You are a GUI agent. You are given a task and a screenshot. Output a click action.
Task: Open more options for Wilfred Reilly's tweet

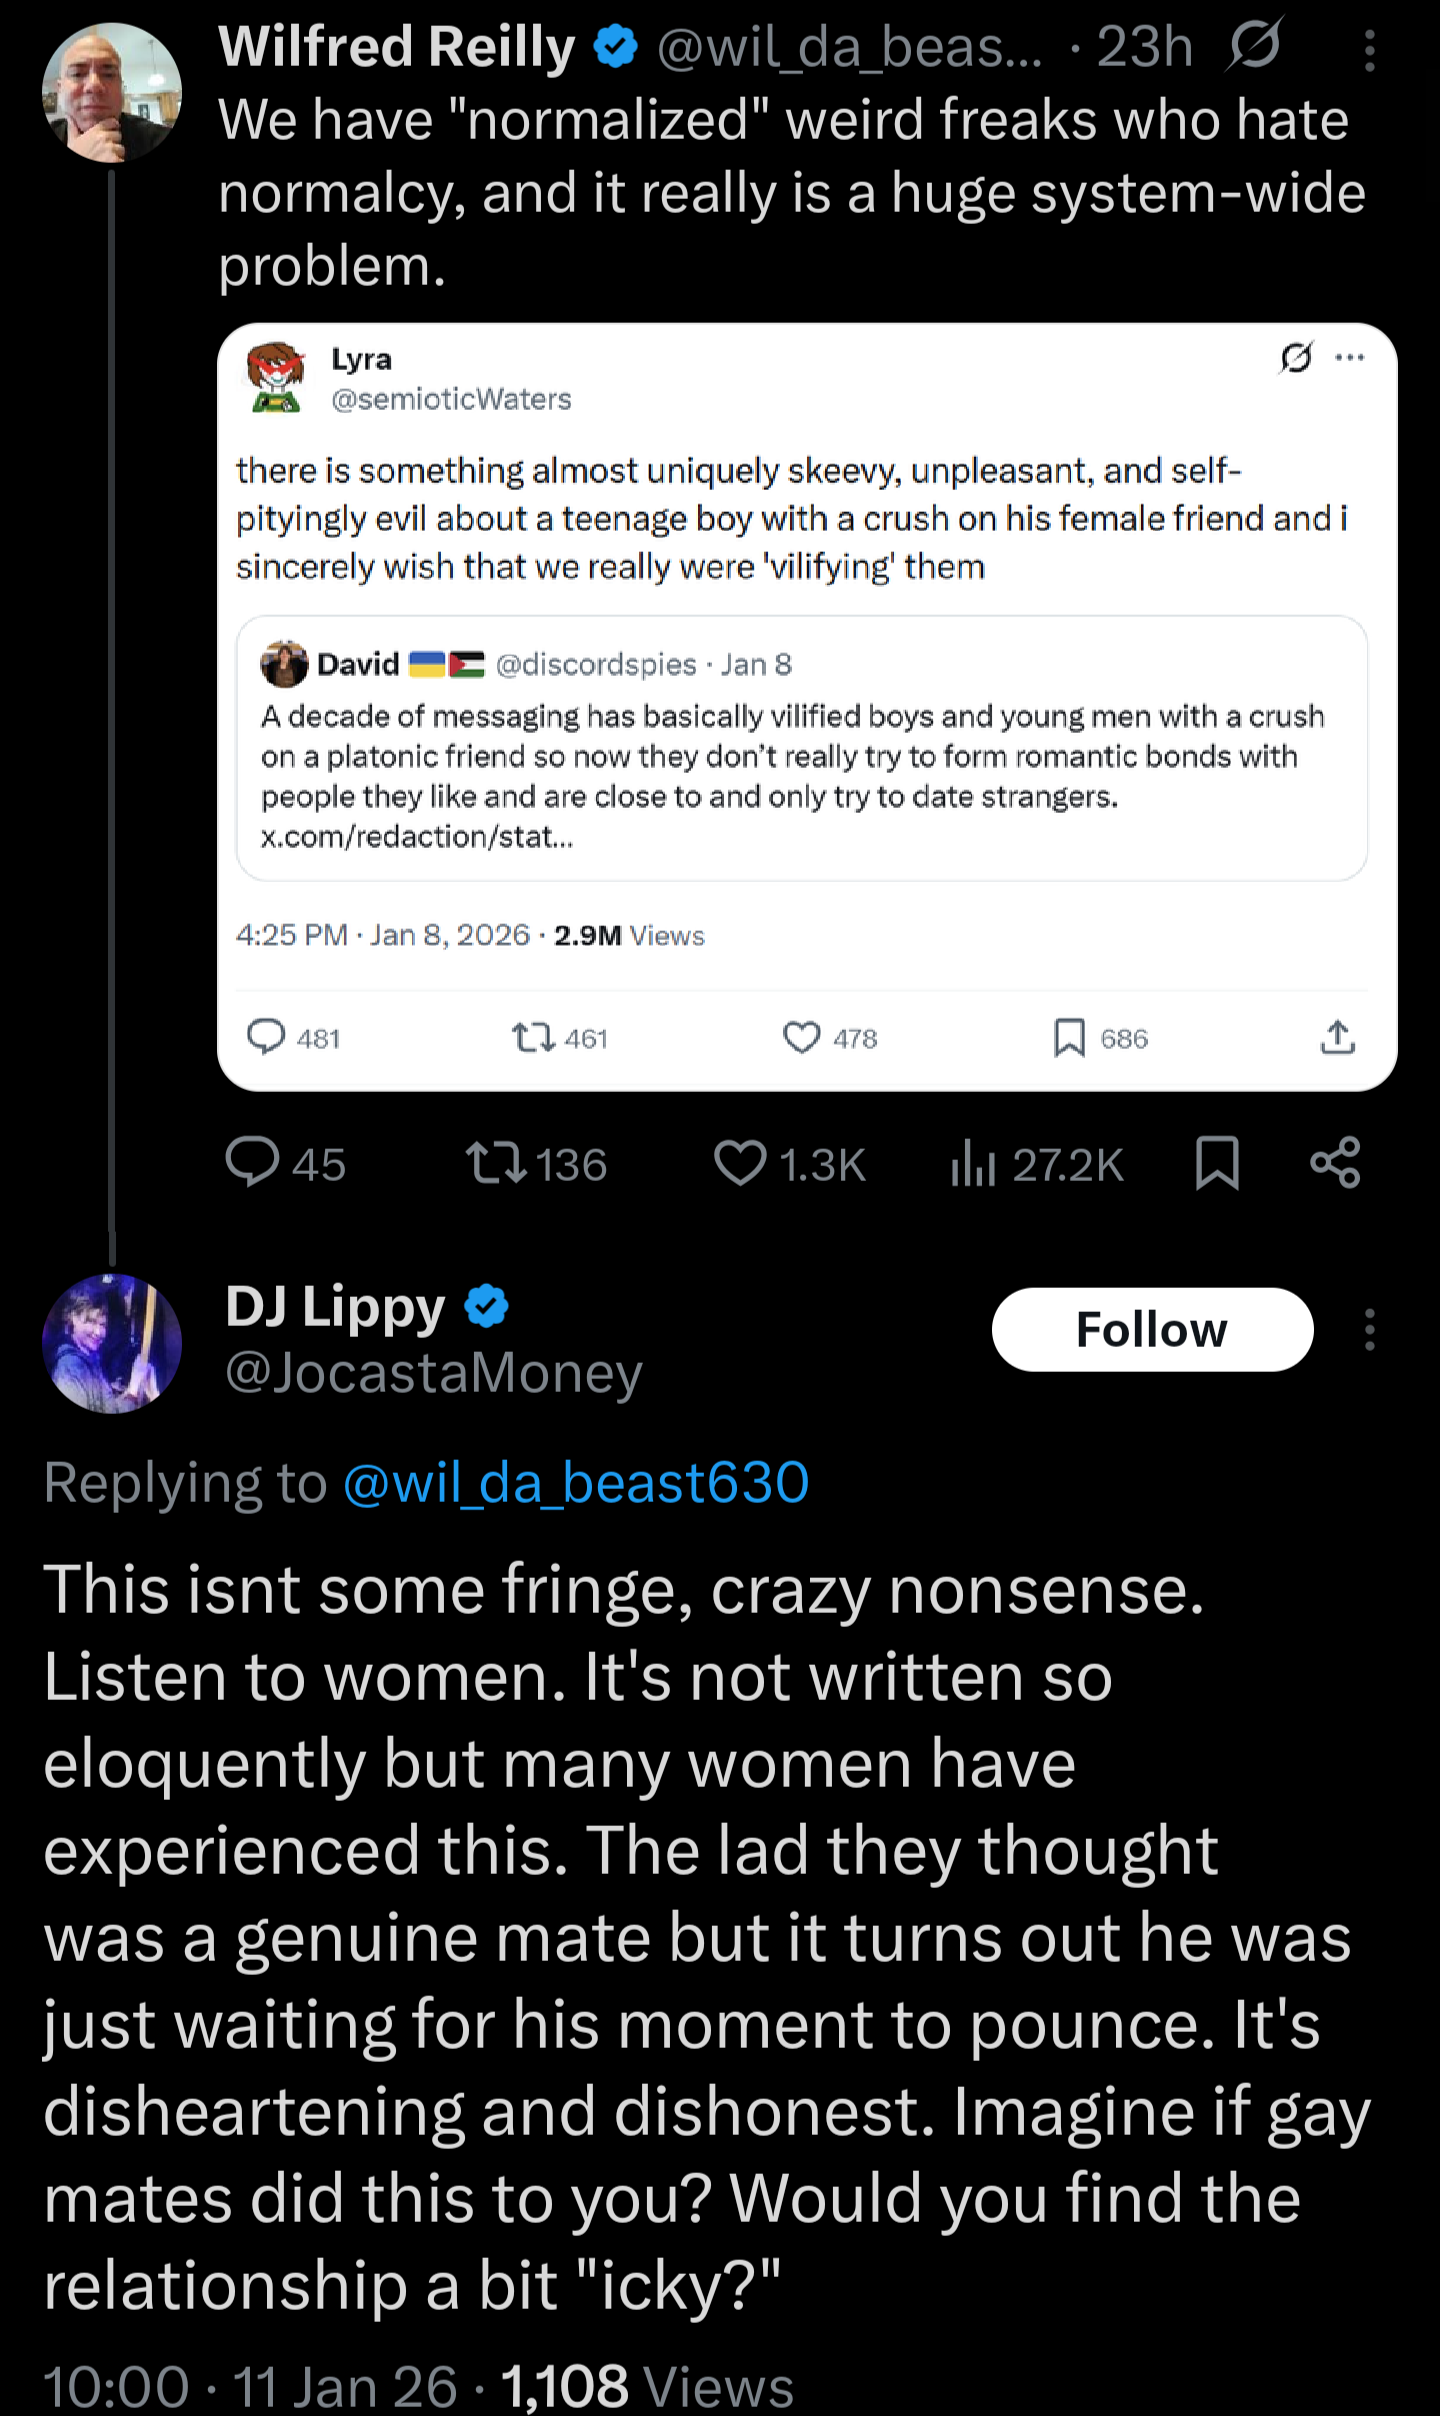(1369, 50)
